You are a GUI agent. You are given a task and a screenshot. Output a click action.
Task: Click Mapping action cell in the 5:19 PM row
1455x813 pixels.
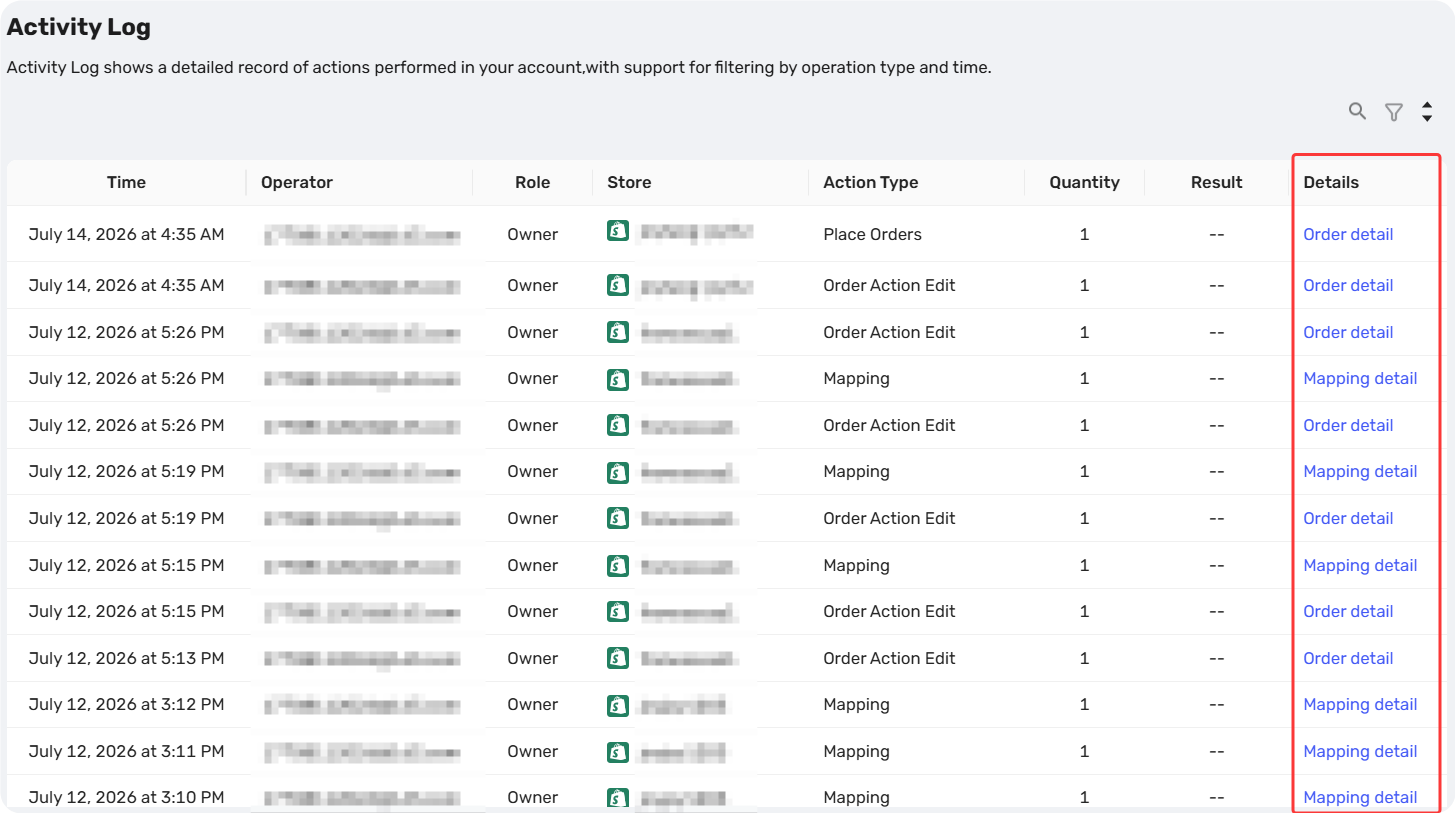pyautogui.click(x=856, y=471)
